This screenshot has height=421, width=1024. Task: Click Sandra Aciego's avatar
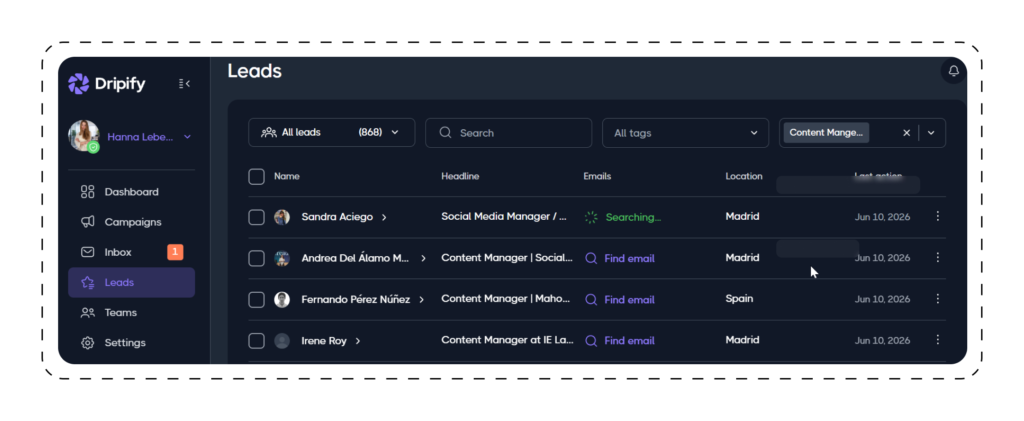pyautogui.click(x=281, y=217)
